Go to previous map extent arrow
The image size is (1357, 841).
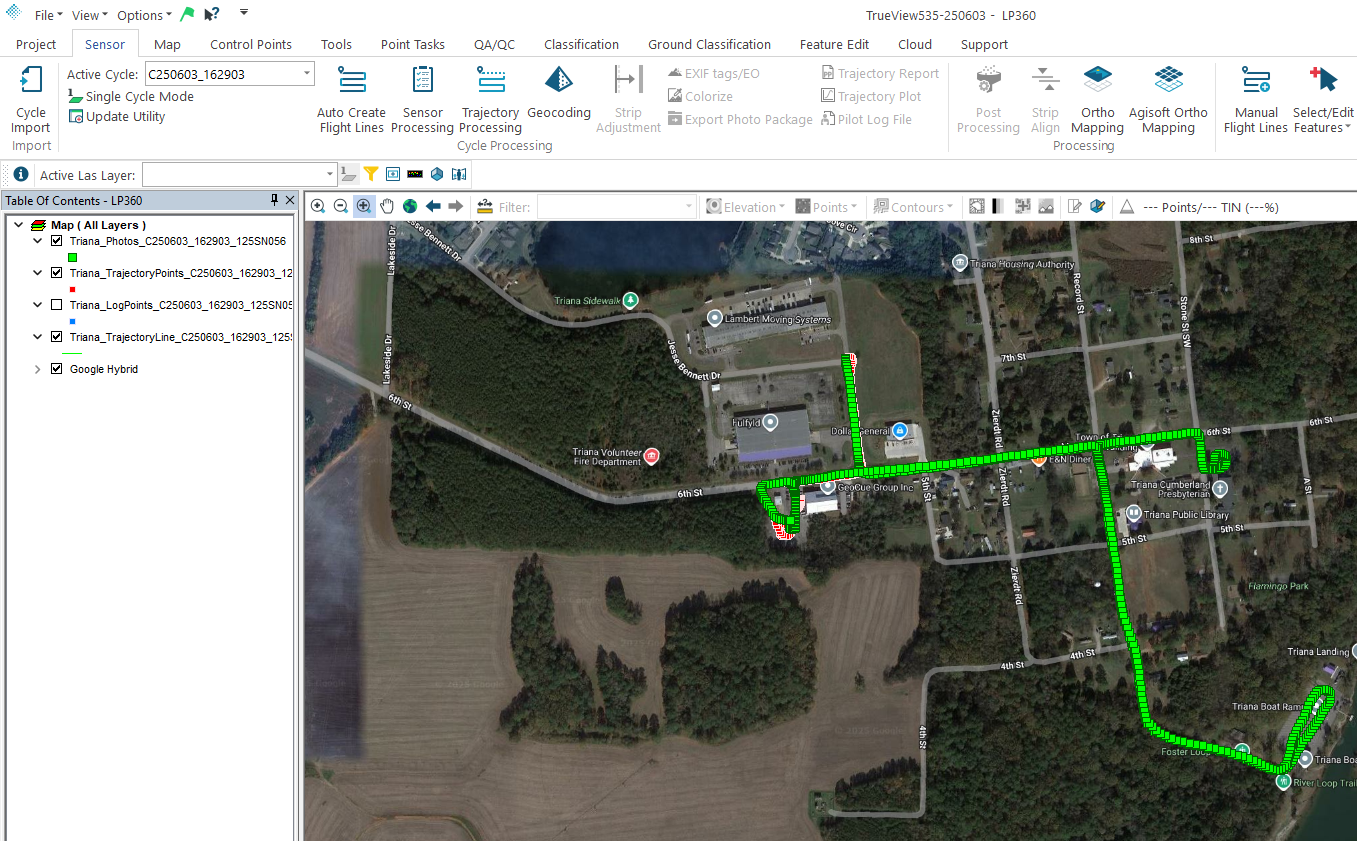coord(433,206)
